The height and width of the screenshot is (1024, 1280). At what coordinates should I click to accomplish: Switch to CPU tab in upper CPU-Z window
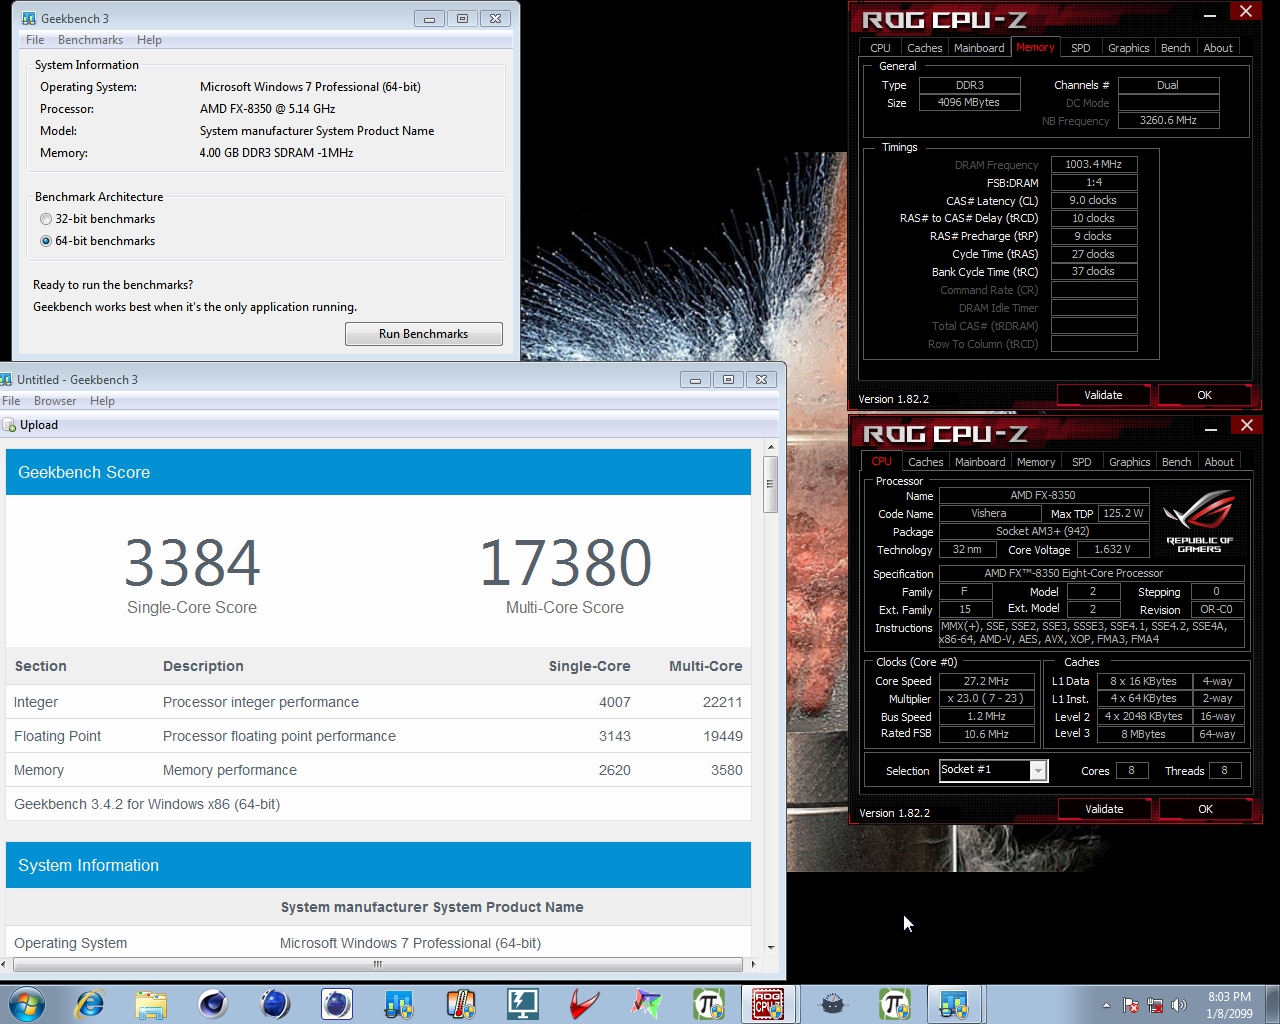[880, 48]
